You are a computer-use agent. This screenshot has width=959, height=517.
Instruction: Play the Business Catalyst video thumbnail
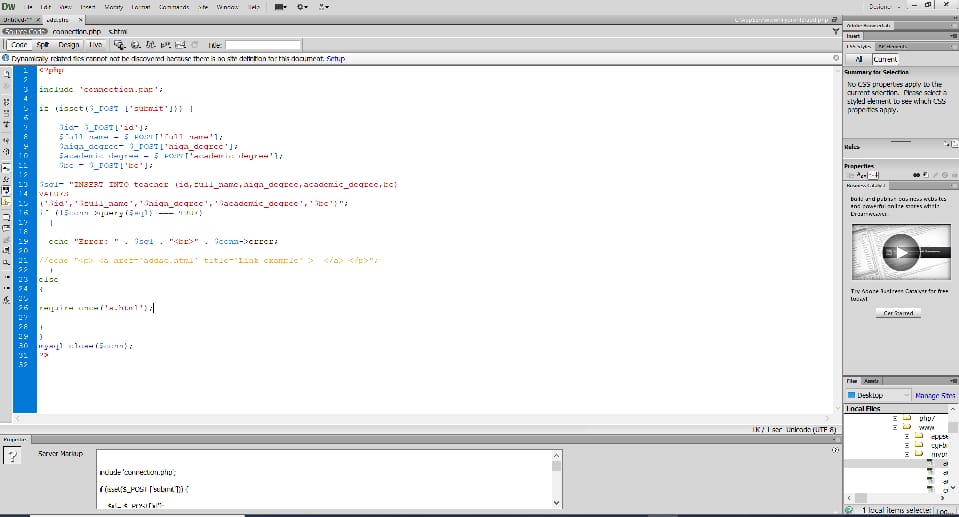[x=902, y=251]
